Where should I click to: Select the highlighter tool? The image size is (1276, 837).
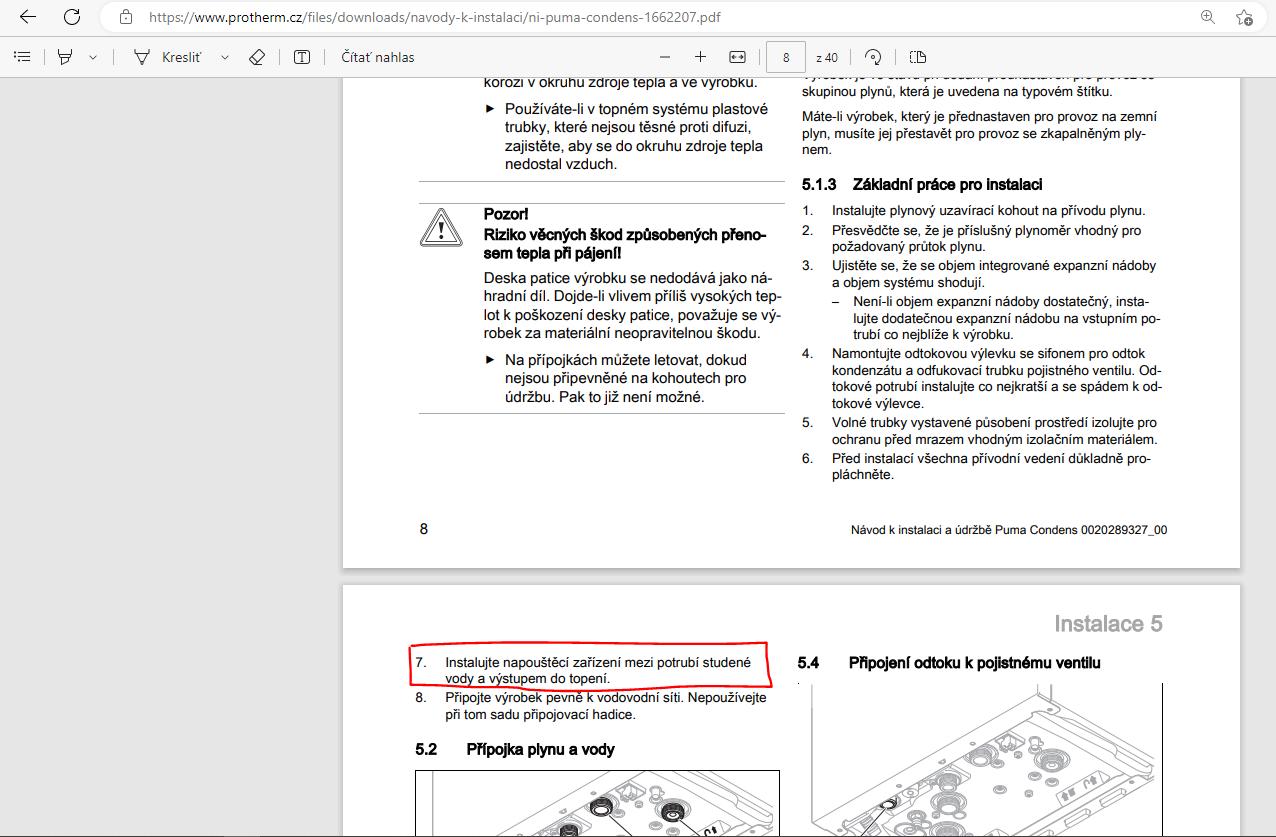[65, 57]
